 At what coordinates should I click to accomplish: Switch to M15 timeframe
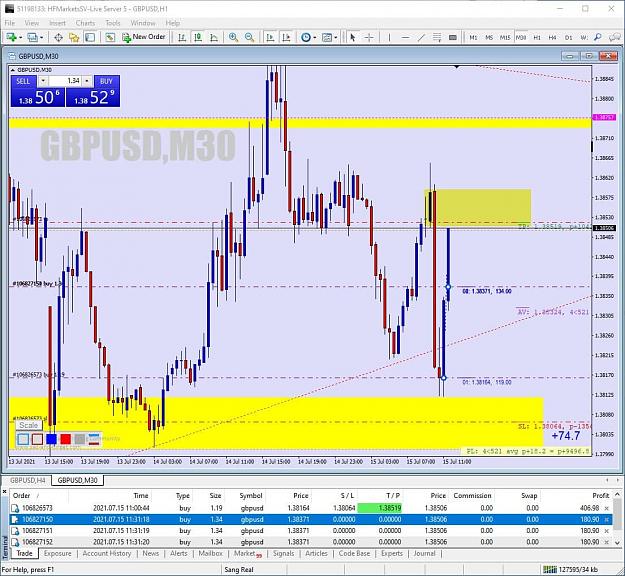[505, 37]
